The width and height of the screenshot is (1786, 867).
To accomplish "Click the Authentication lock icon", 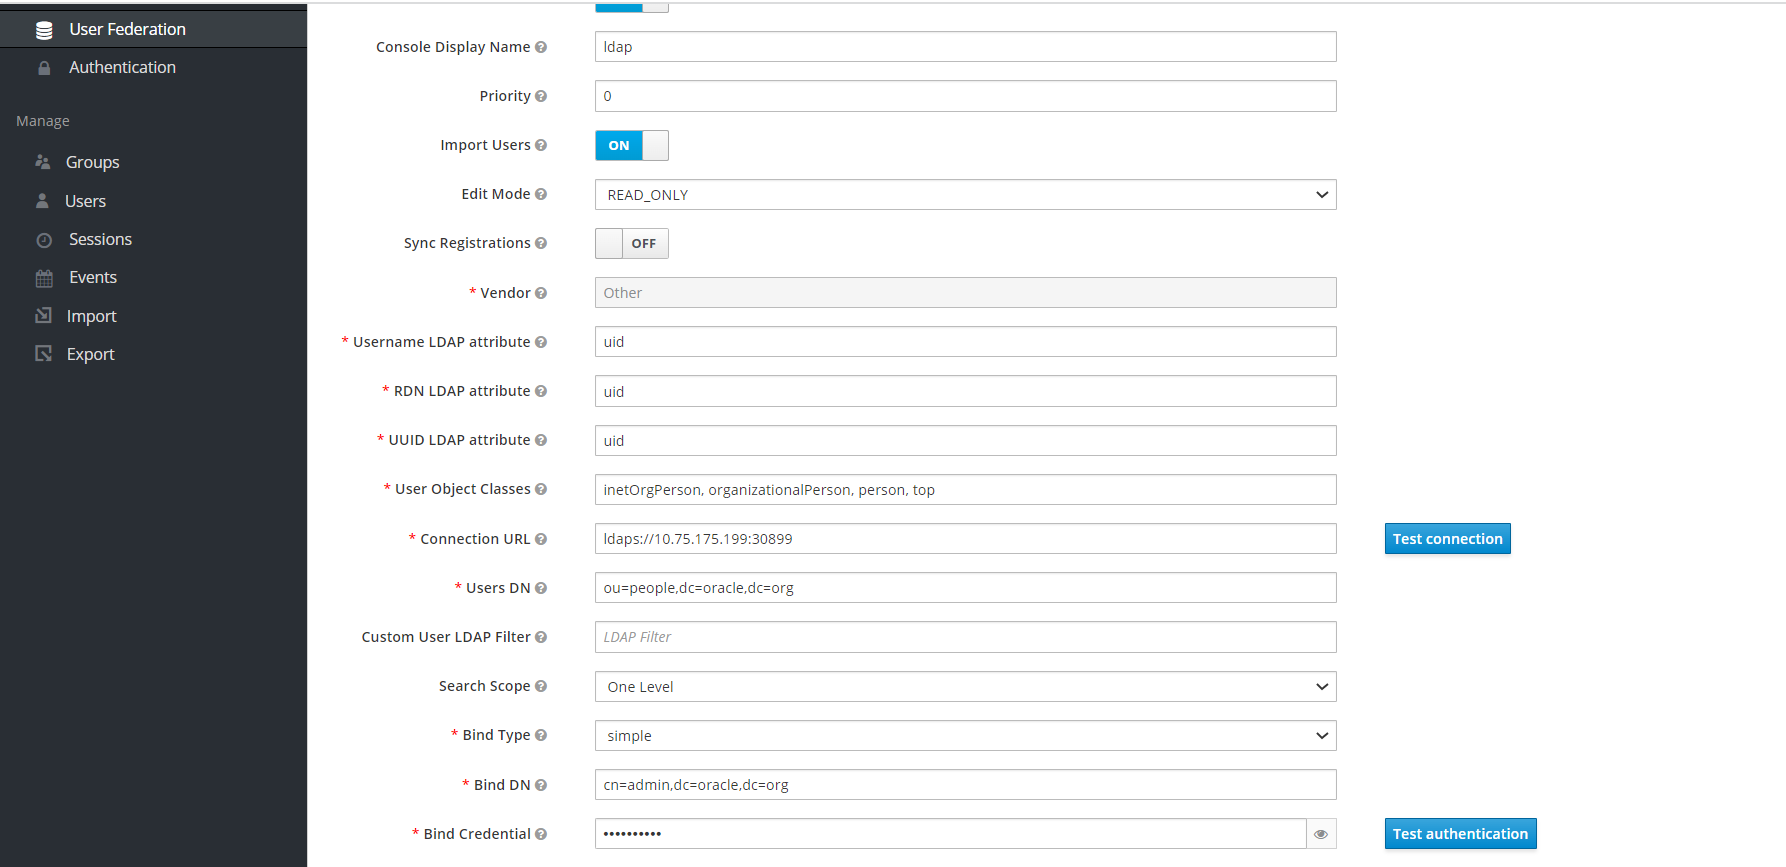I will pyautogui.click(x=44, y=68).
